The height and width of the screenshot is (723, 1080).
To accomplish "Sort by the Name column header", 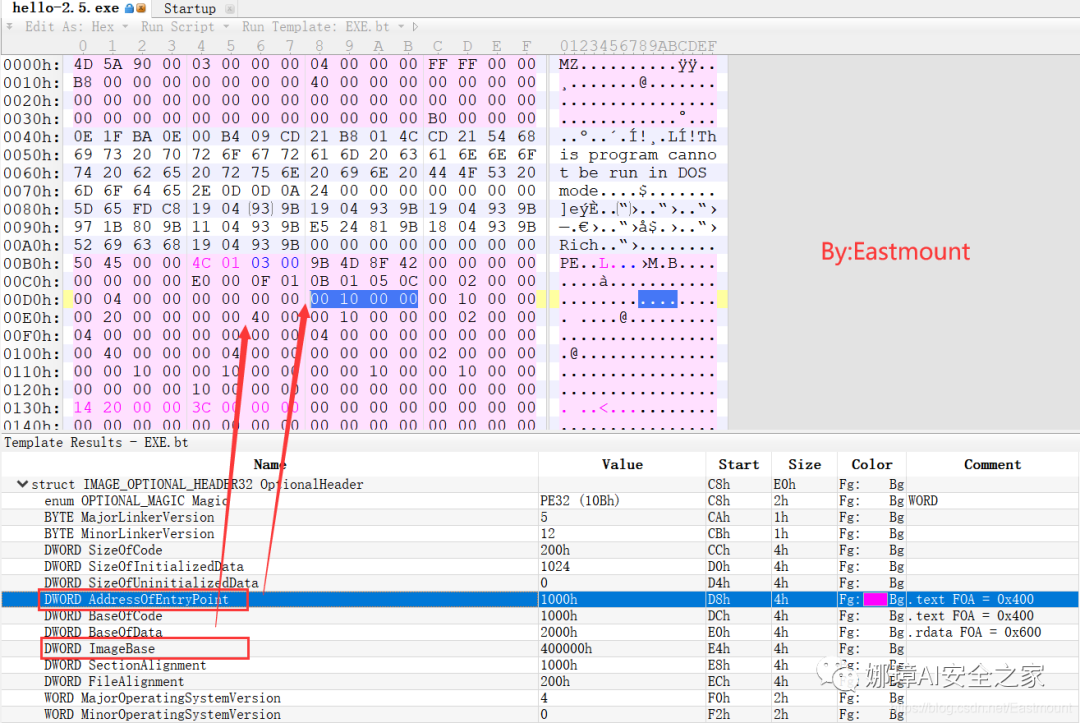I will [x=269, y=464].
